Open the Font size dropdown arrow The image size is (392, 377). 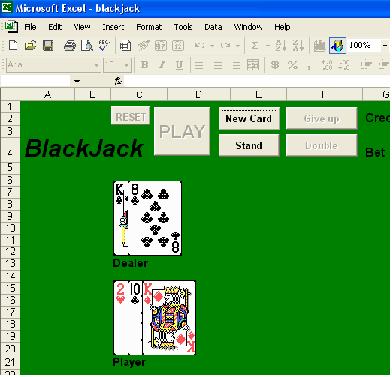[127, 65]
